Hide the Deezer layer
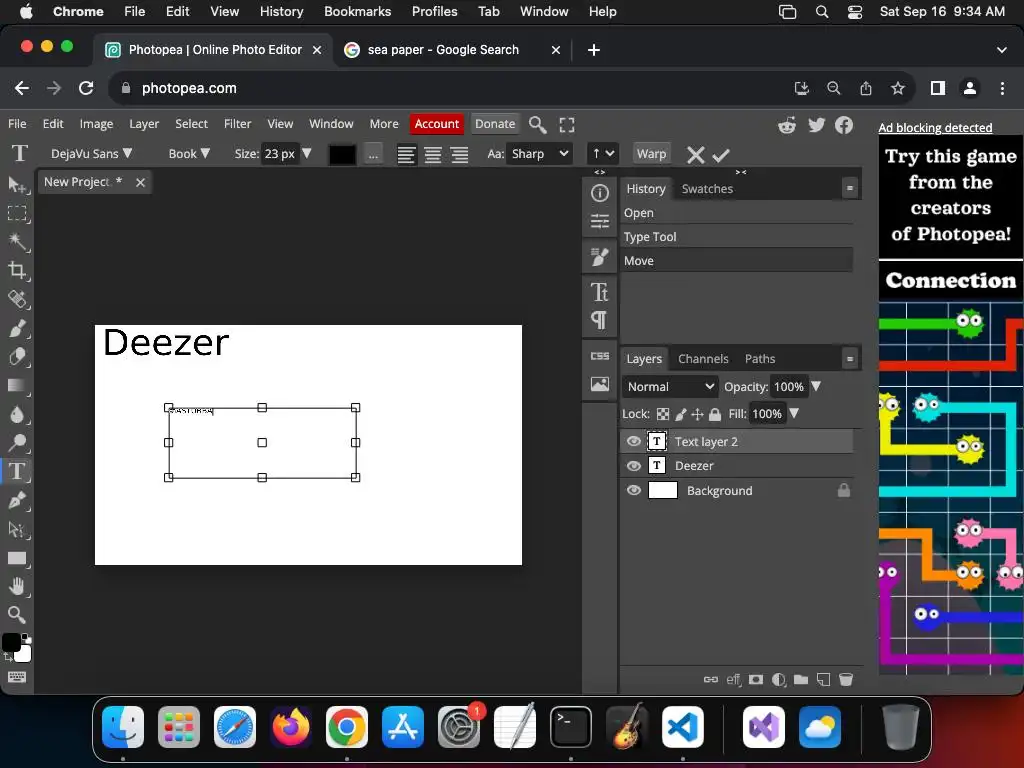1024x768 pixels. 633,466
